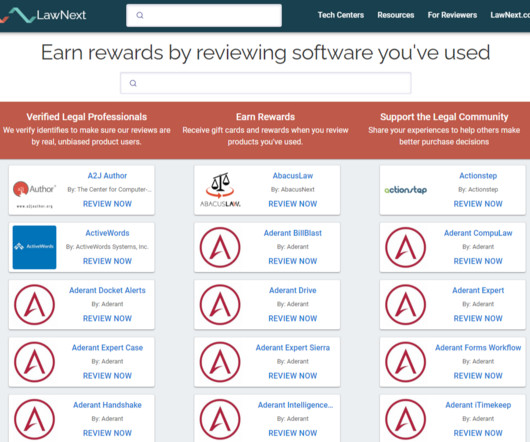The width and height of the screenshot is (530, 442).
Task: Focus the software search field below headline
Action: pyautogui.click(x=266, y=83)
